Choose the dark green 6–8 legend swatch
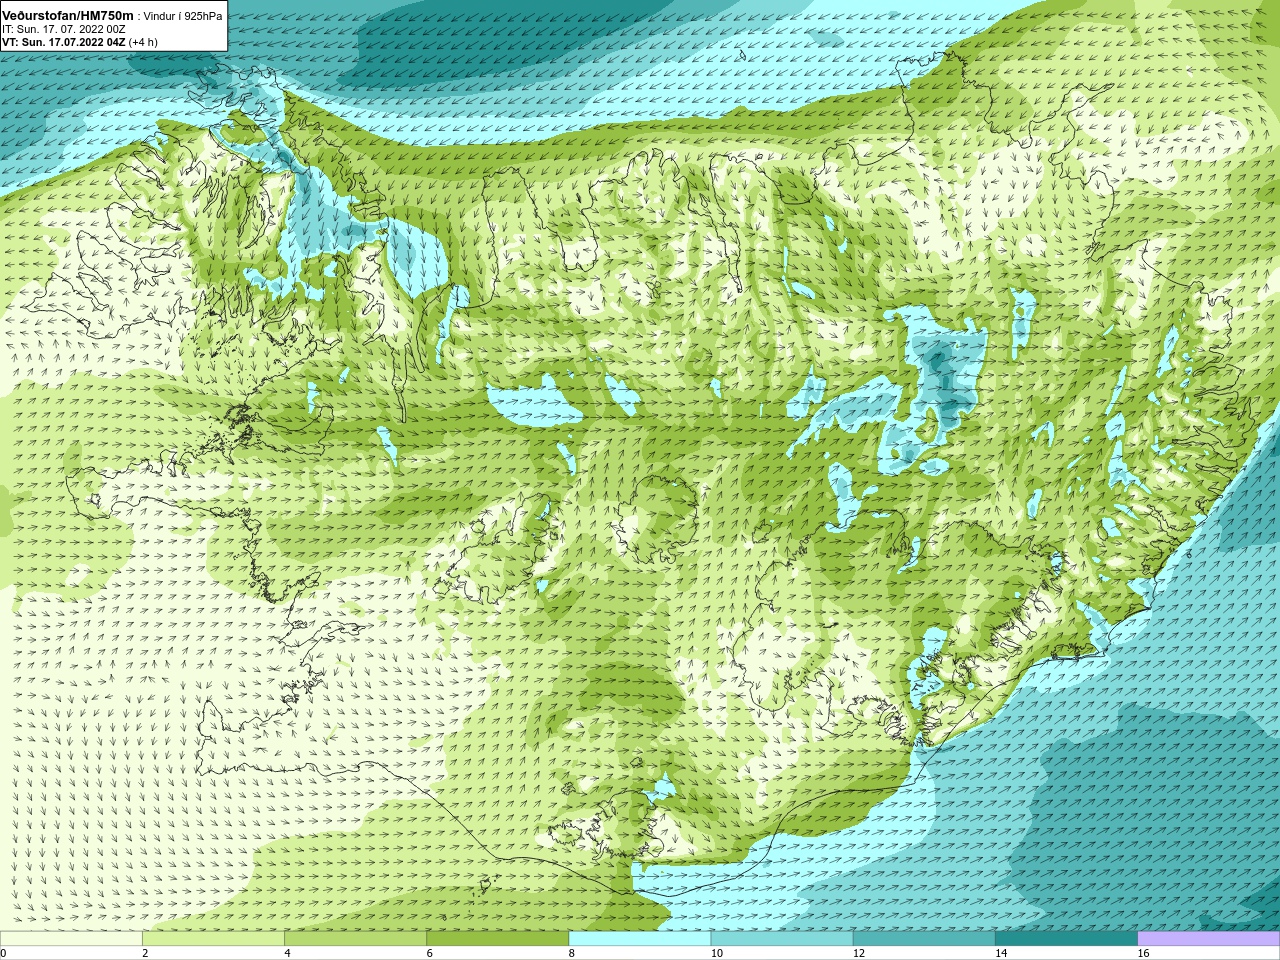 (497, 938)
